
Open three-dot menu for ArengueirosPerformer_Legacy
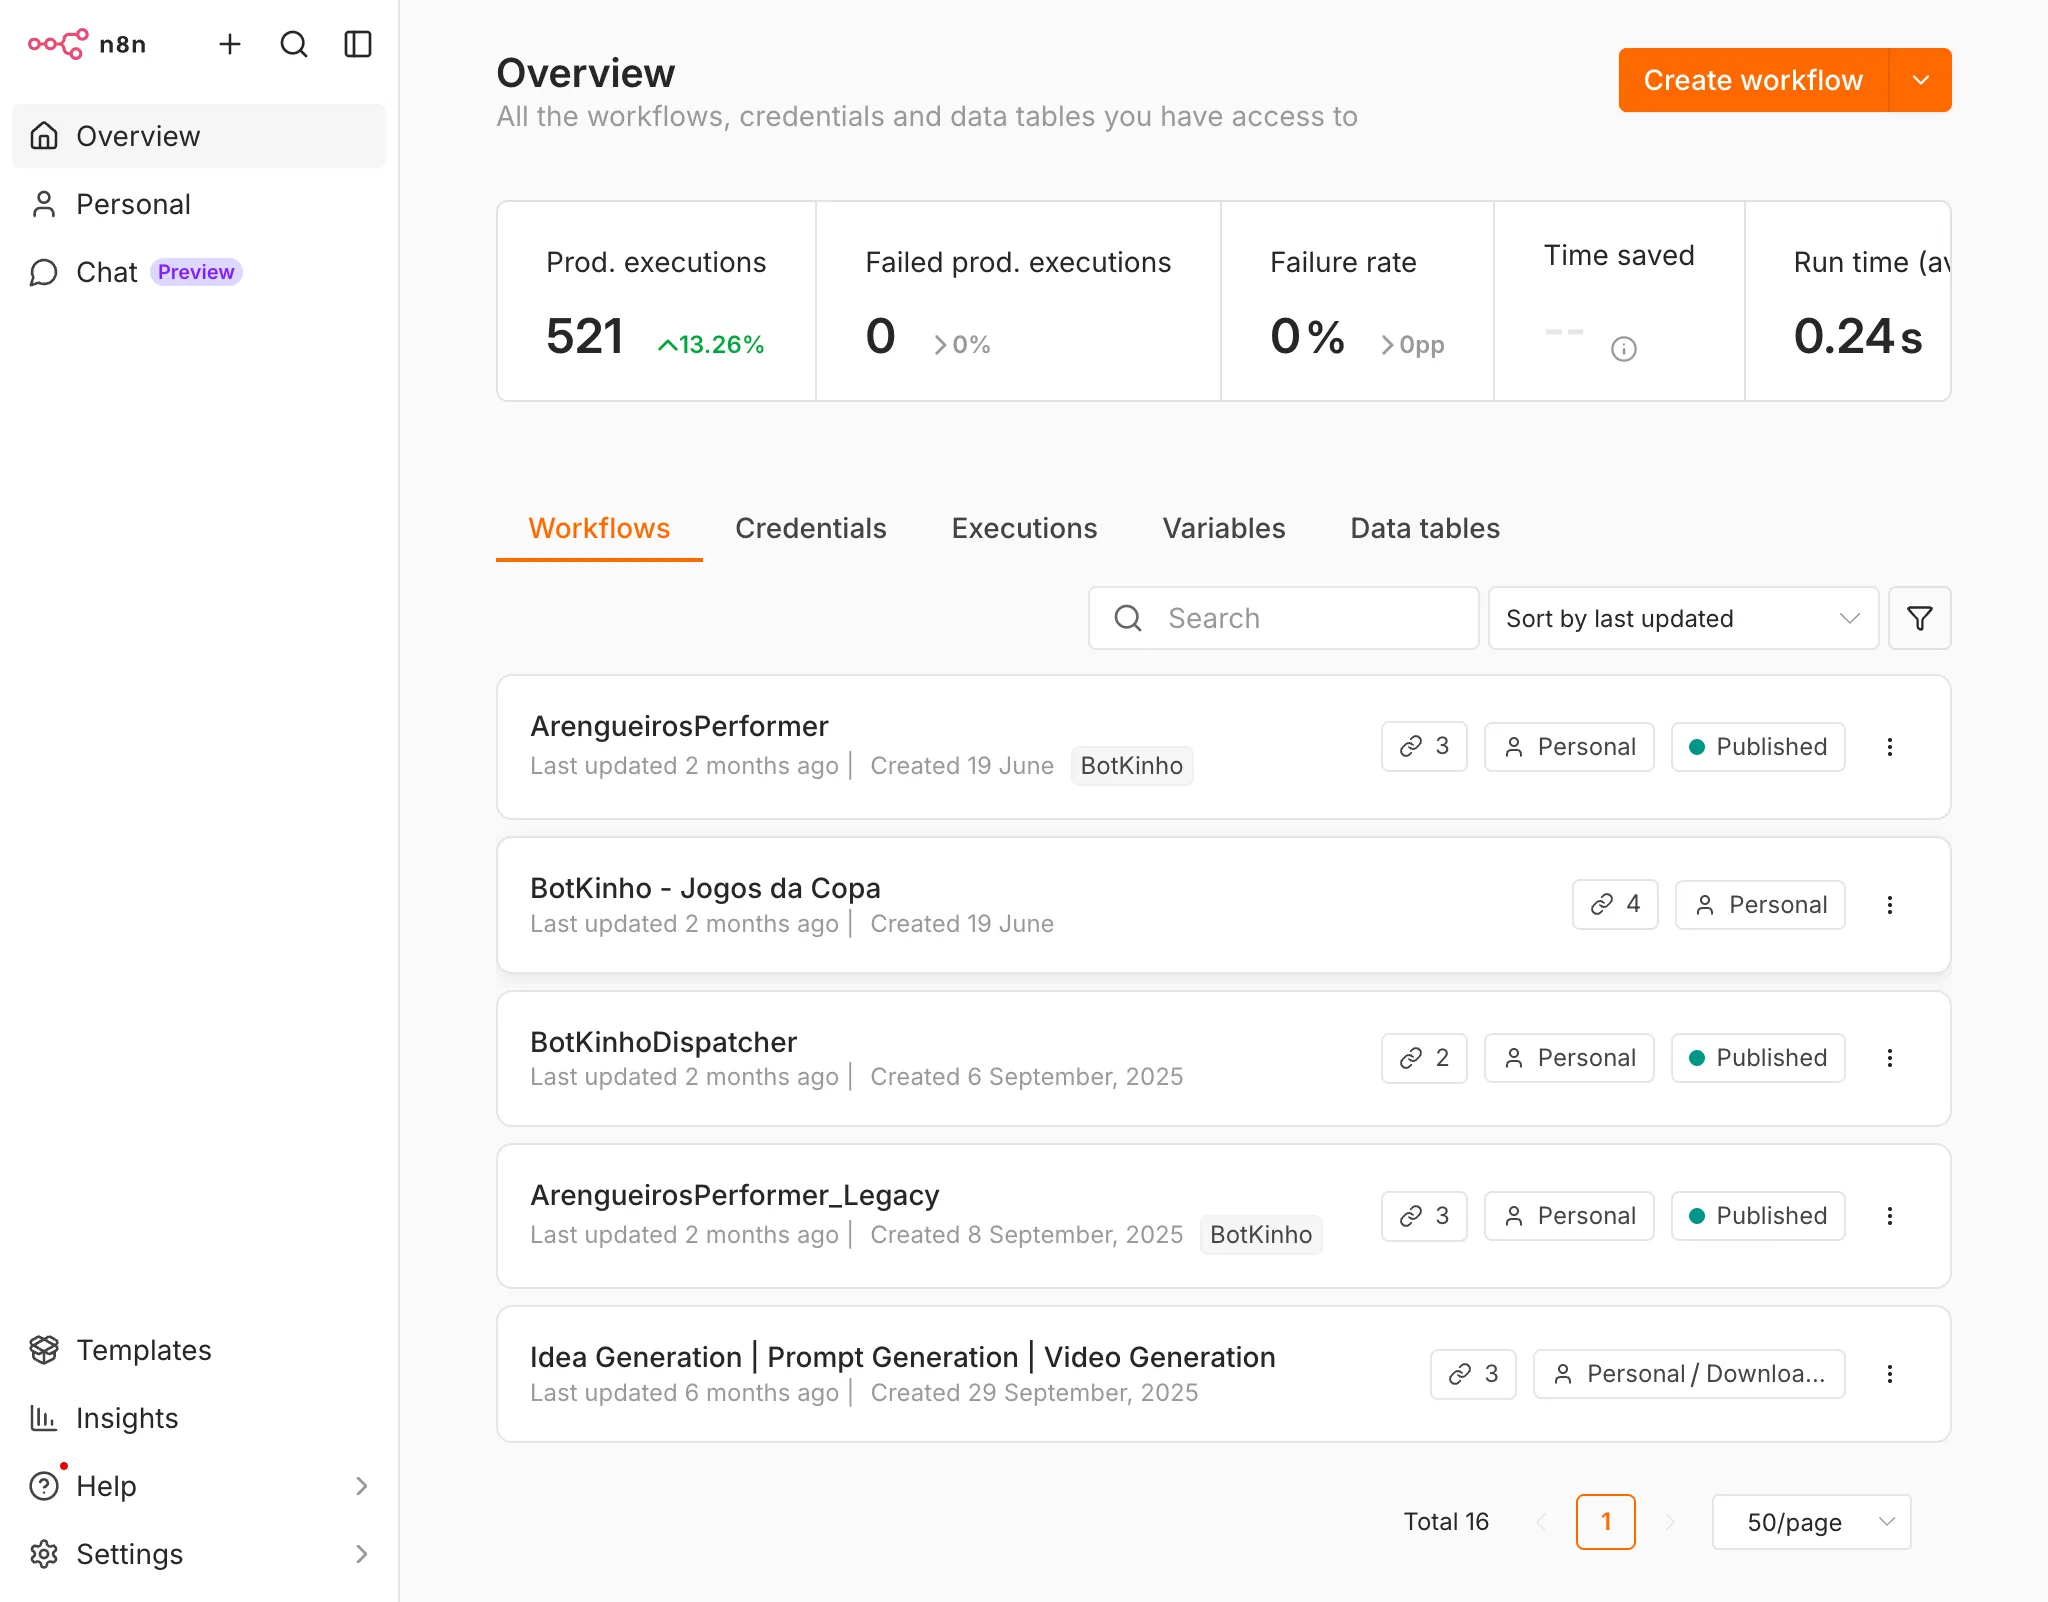coord(1890,1216)
